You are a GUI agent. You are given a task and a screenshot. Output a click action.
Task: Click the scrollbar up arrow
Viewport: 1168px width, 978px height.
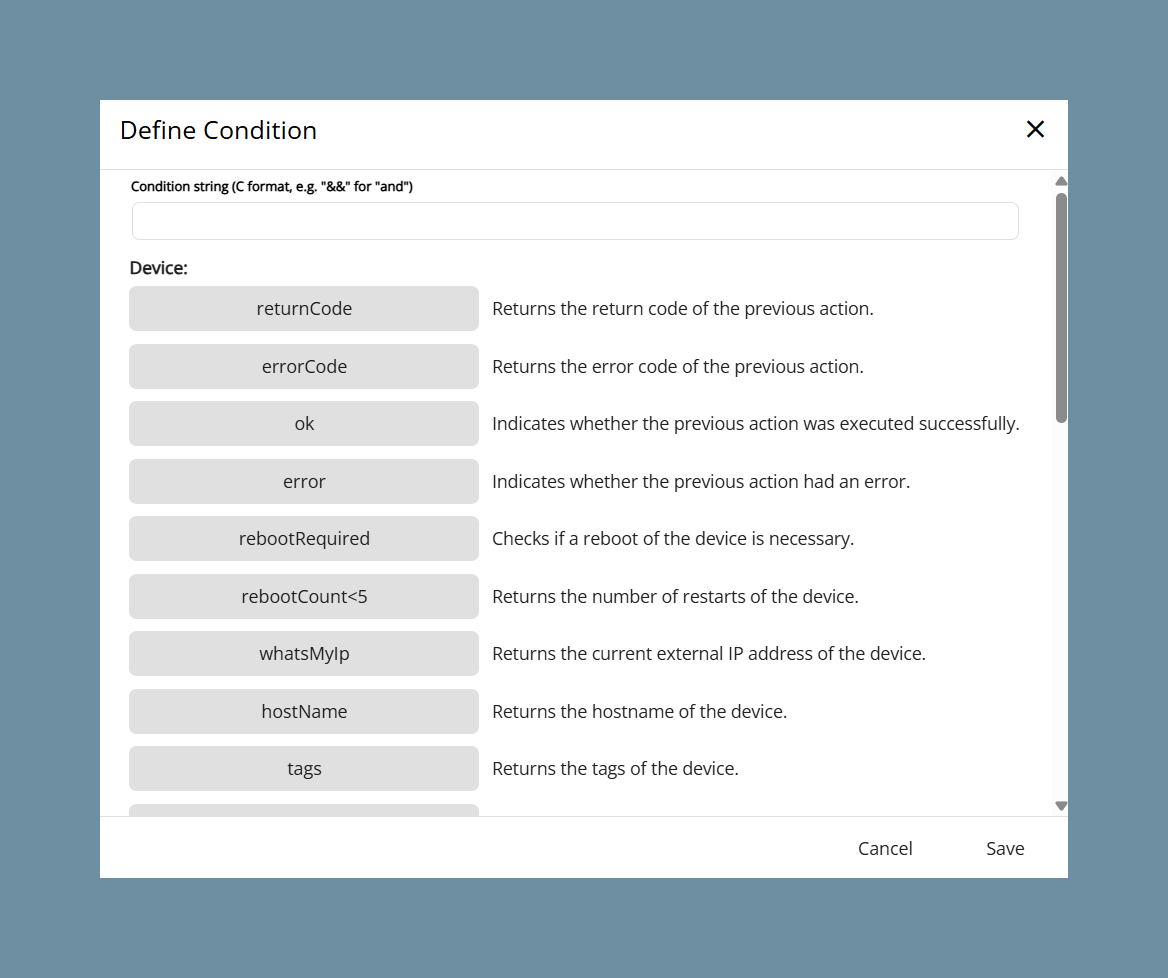click(x=1061, y=181)
